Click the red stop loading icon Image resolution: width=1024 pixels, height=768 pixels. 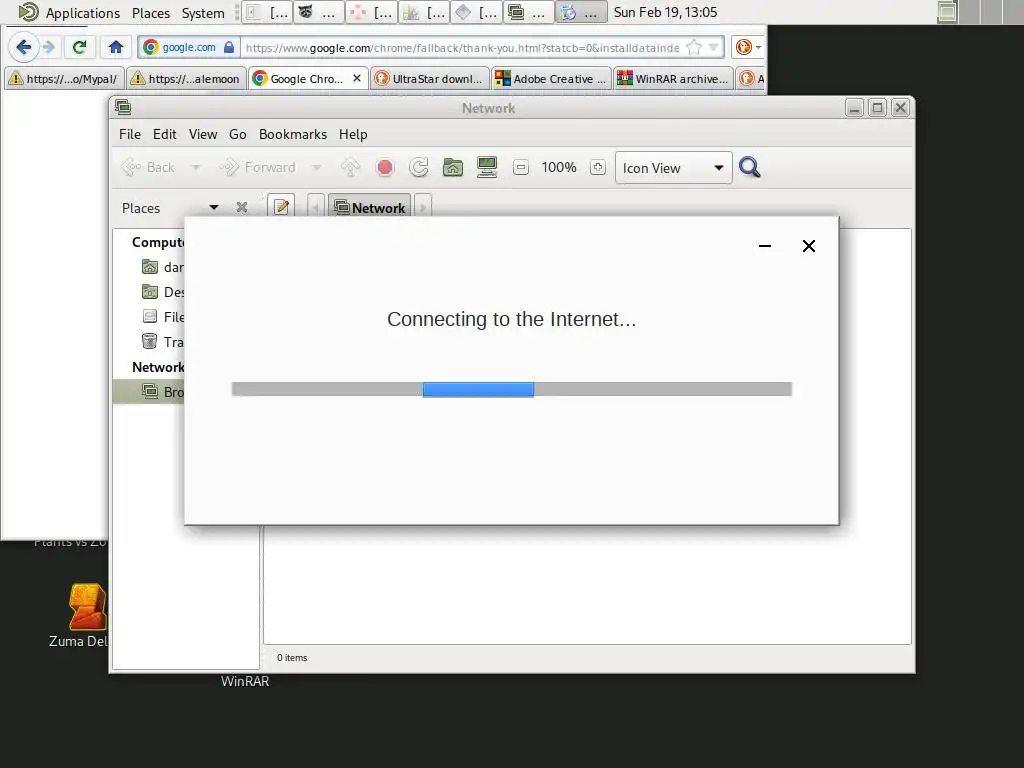[385, 168]
